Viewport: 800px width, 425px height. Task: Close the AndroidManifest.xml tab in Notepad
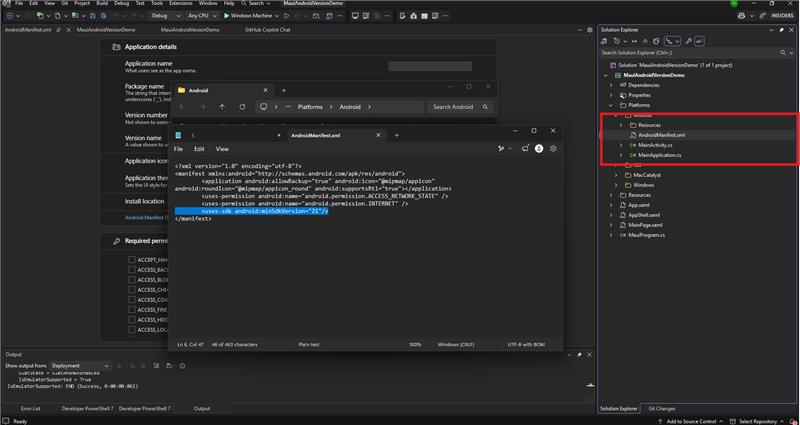[x=379, y=135]
